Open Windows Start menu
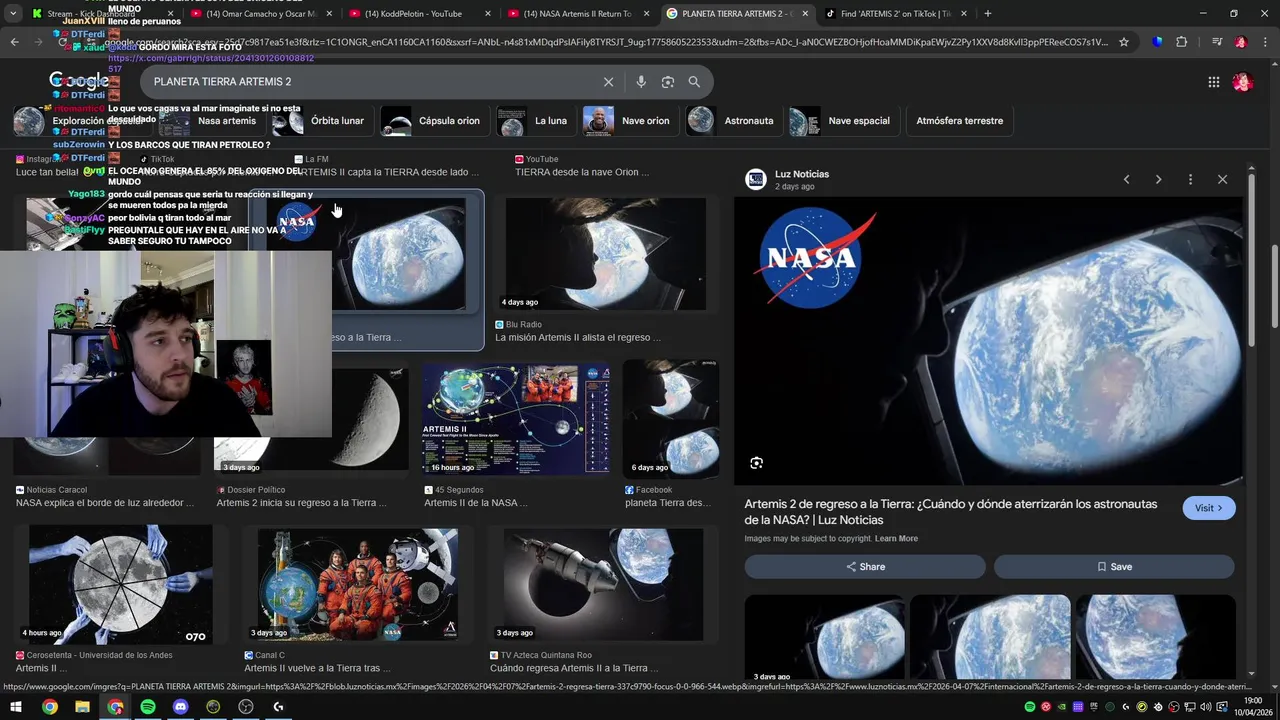The image size is (1280, 720). coord(16,707)
